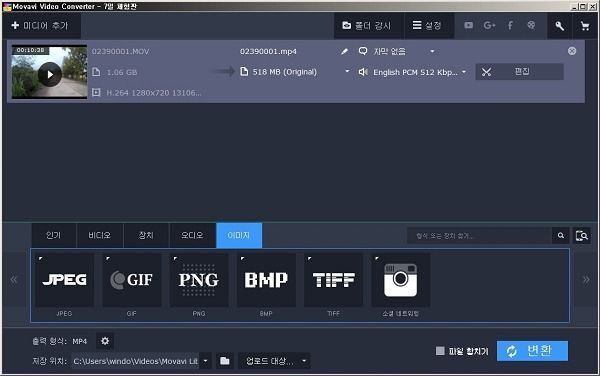This screenshot has height=376, width=600.
Task: Select the image (이미지) tab
Action: (x=239, y=235)
